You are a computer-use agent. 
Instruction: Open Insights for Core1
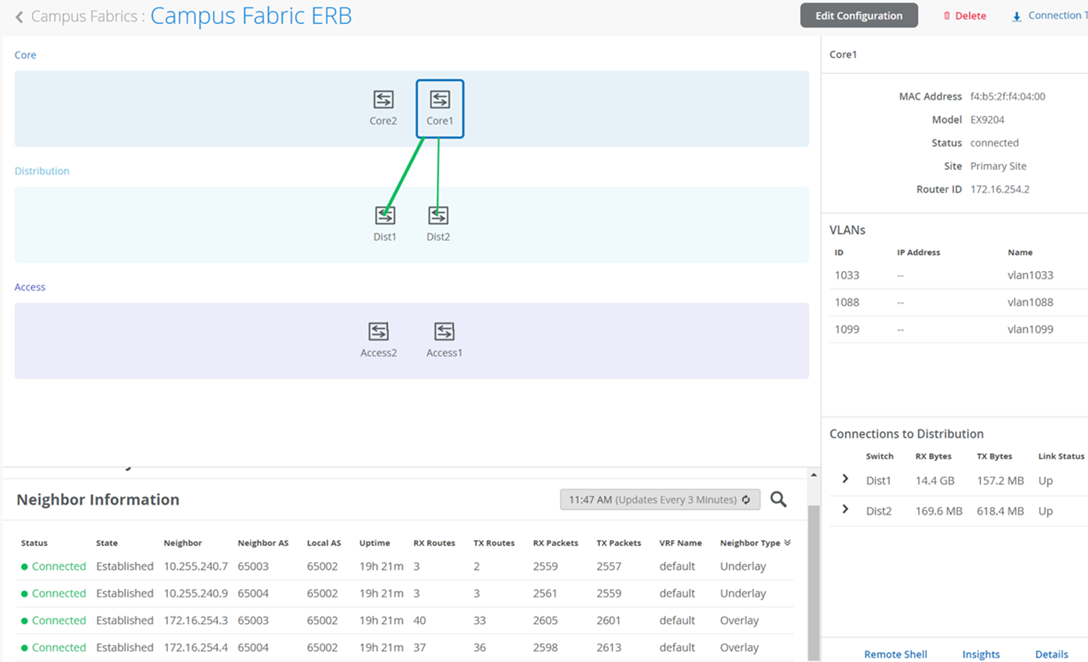(980, 654)
